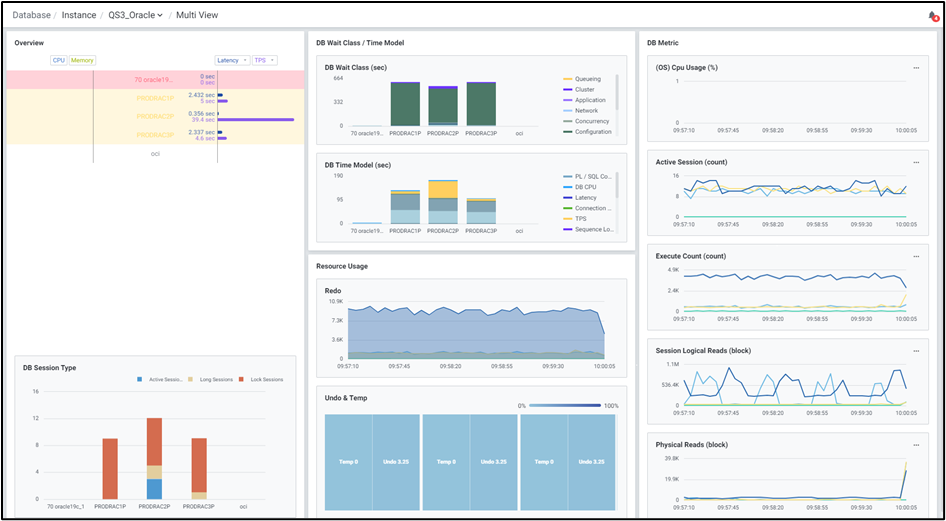Open more options for Active Session chart

[916, 162]
